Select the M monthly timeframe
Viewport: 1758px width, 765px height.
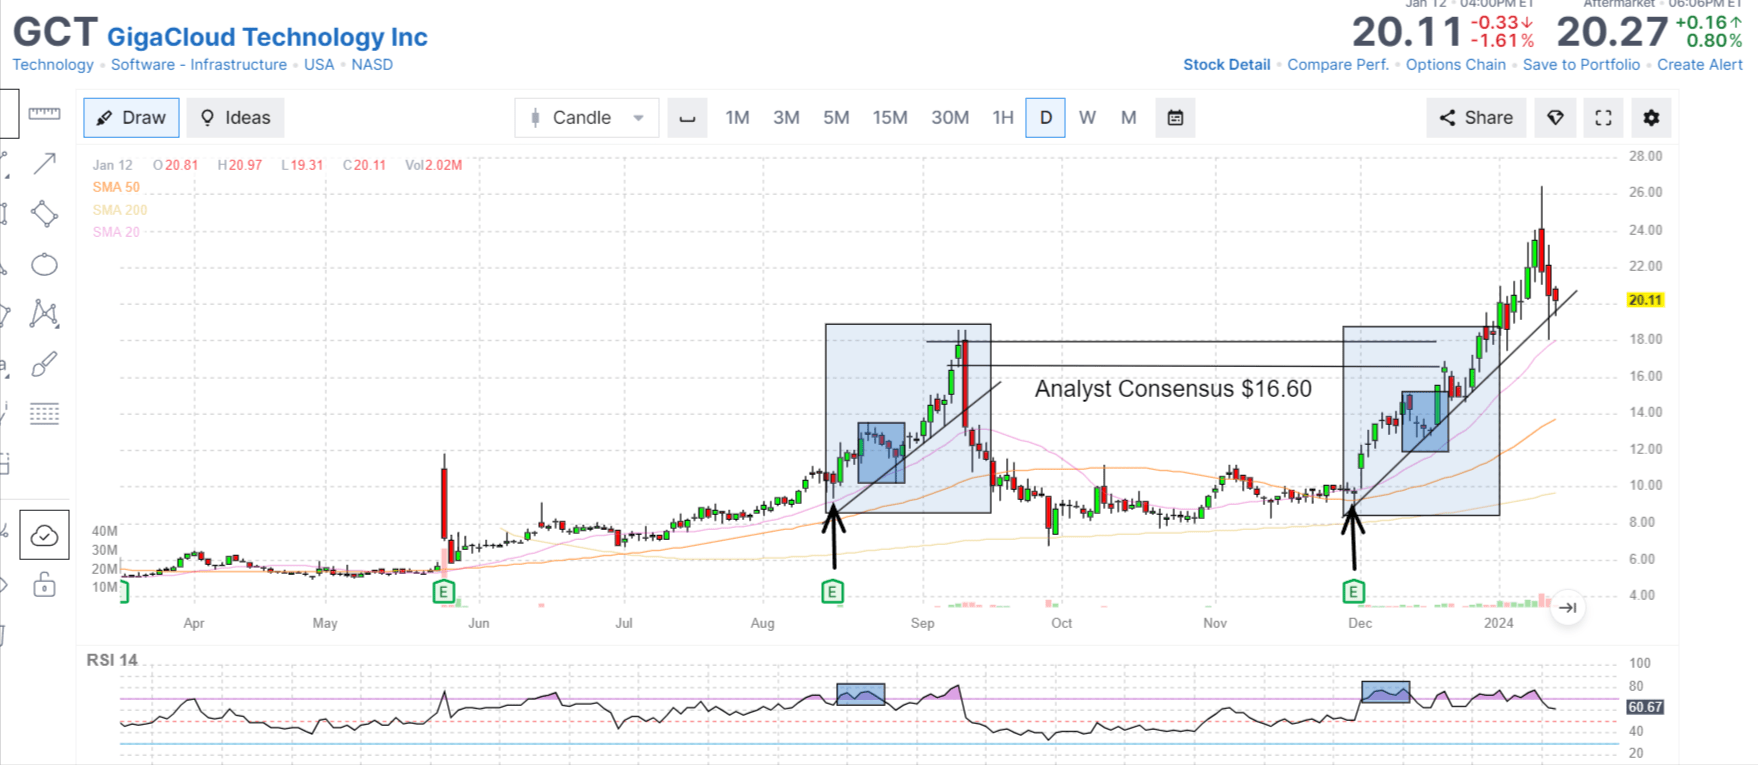pos(1129,118)
